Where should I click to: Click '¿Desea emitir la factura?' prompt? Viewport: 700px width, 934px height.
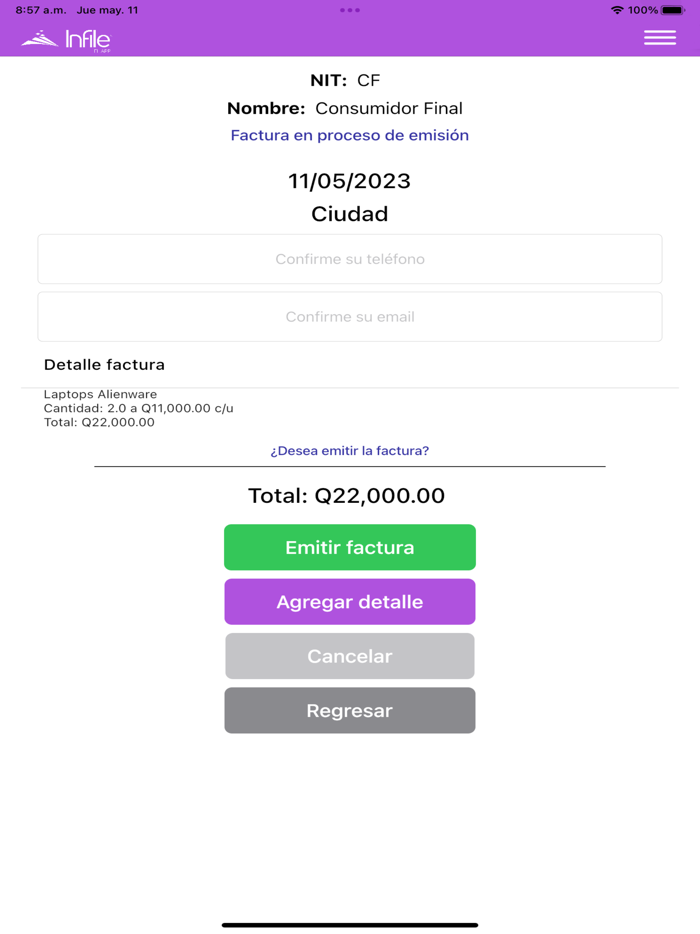[x=349, y=452]
